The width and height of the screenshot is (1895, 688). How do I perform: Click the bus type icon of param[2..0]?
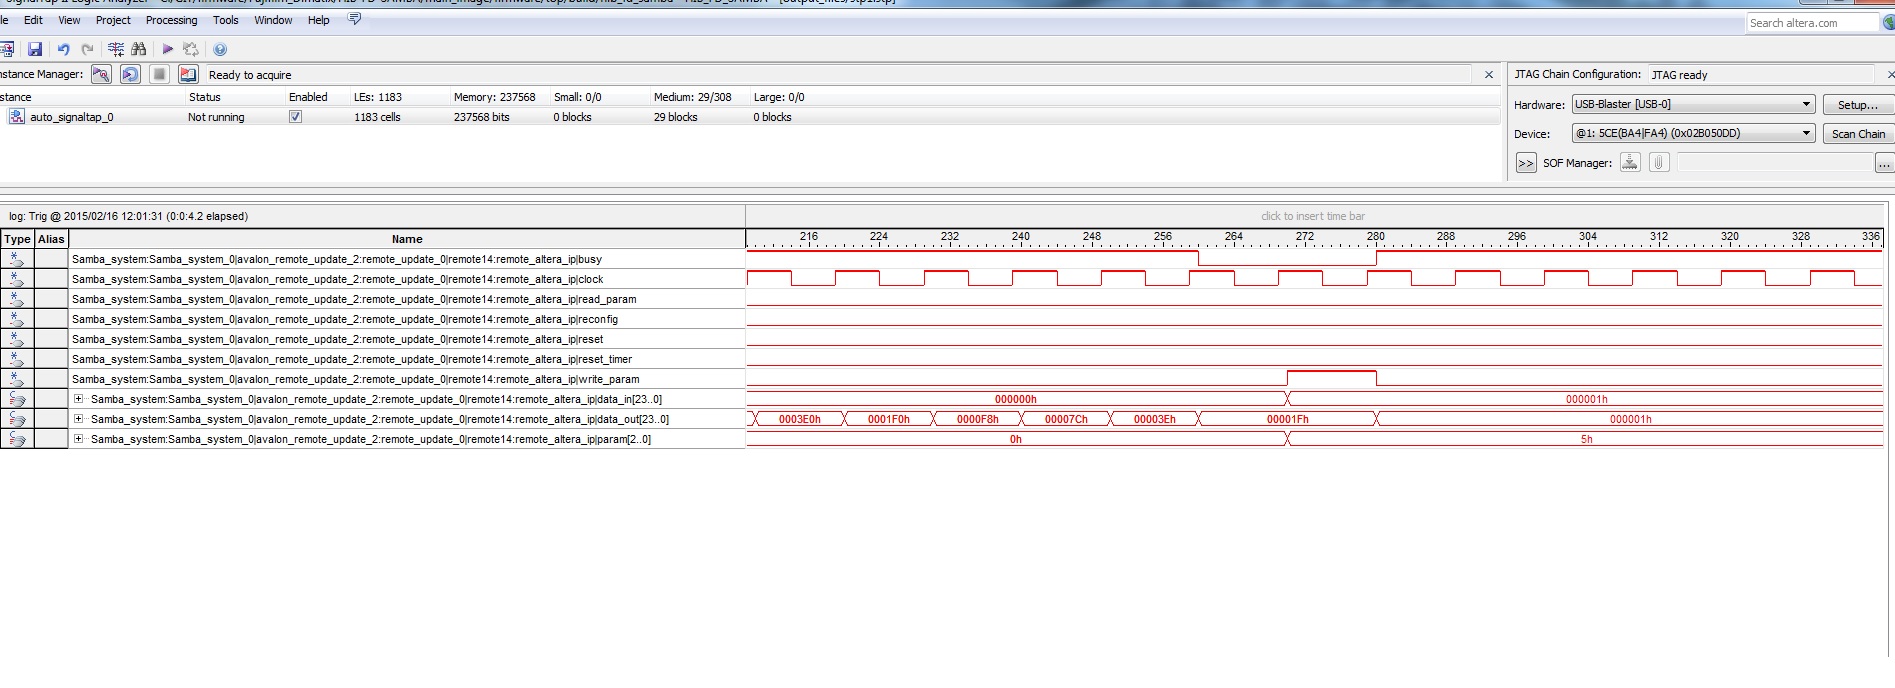click(17, 439)
